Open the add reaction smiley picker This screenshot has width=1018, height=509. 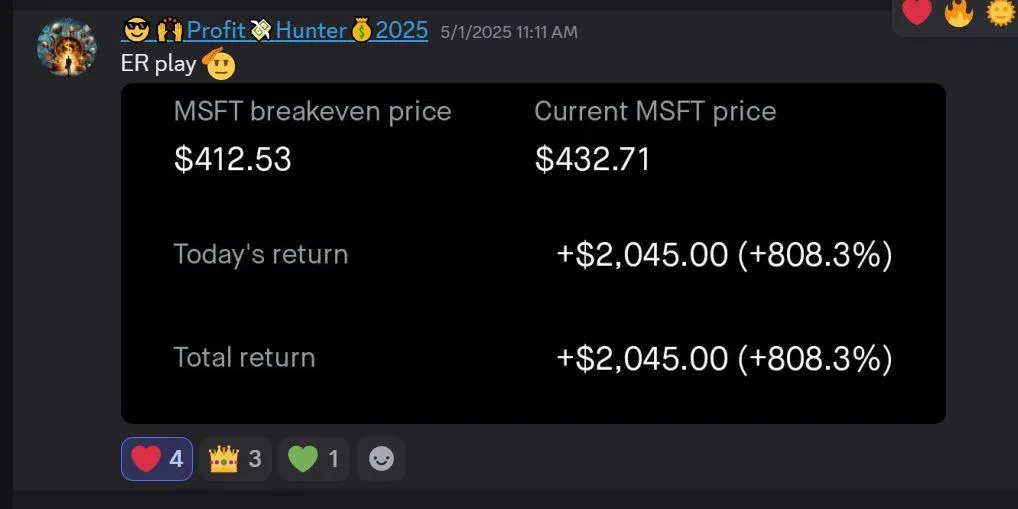point(381,459)
